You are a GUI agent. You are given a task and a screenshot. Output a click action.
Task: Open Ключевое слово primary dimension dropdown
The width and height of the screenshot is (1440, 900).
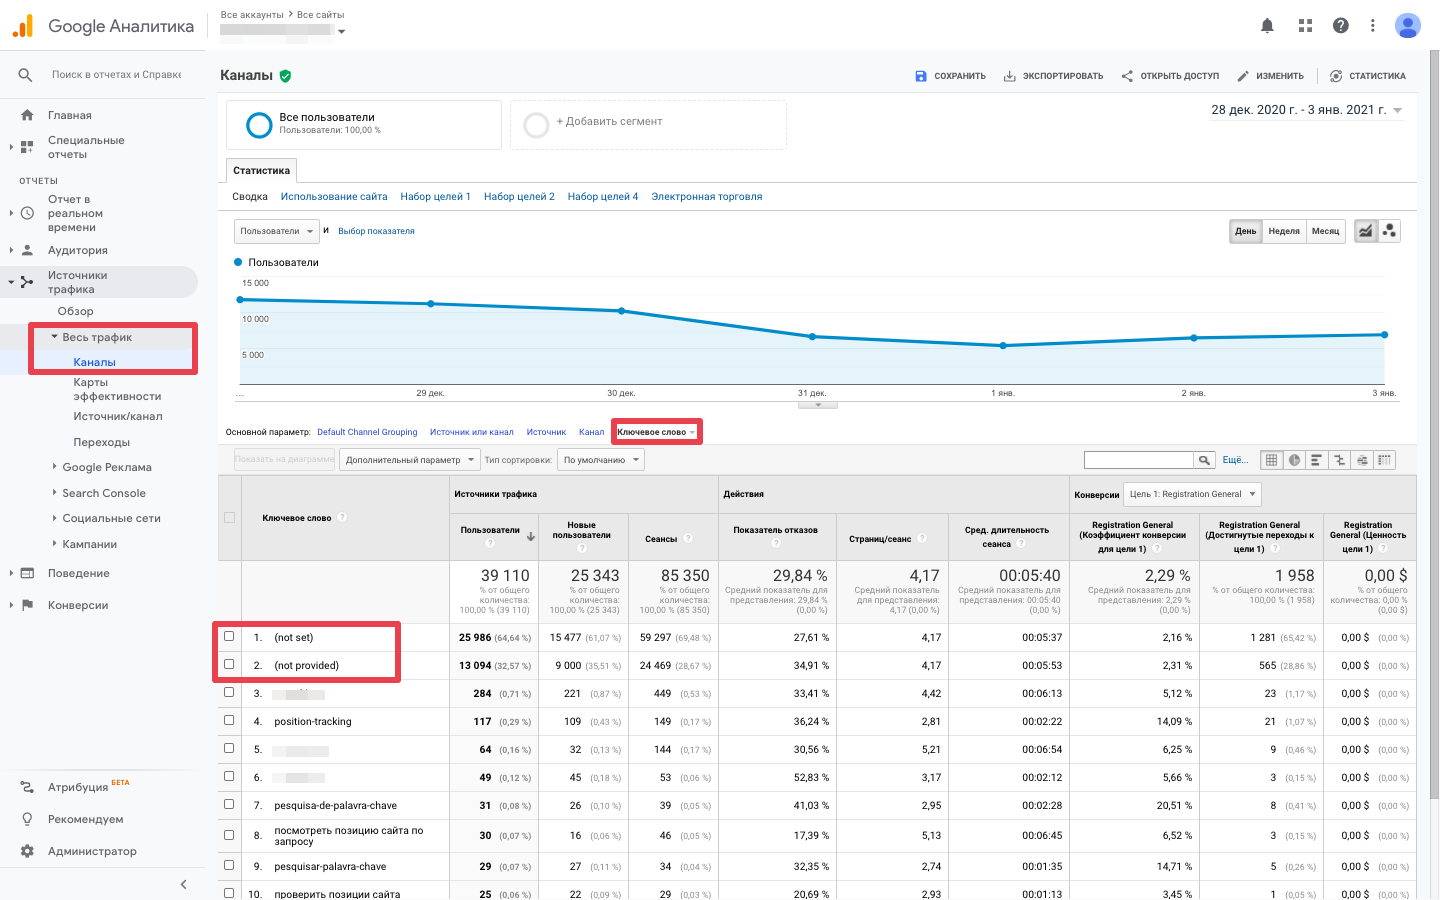point(657,432)
